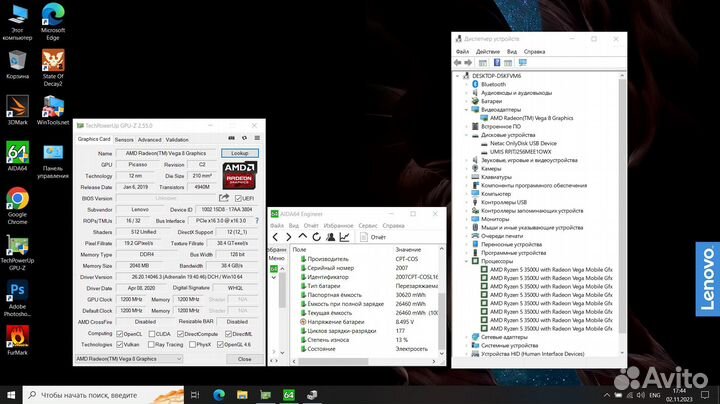Open WinToolsnet desktop shortcut
Image resolution: width=720 pixels, height=404 pixels.
coord(53,110)
